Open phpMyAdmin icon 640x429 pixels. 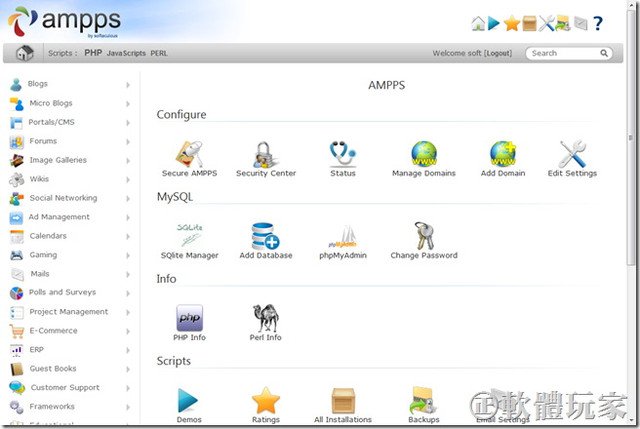point(343,237)
